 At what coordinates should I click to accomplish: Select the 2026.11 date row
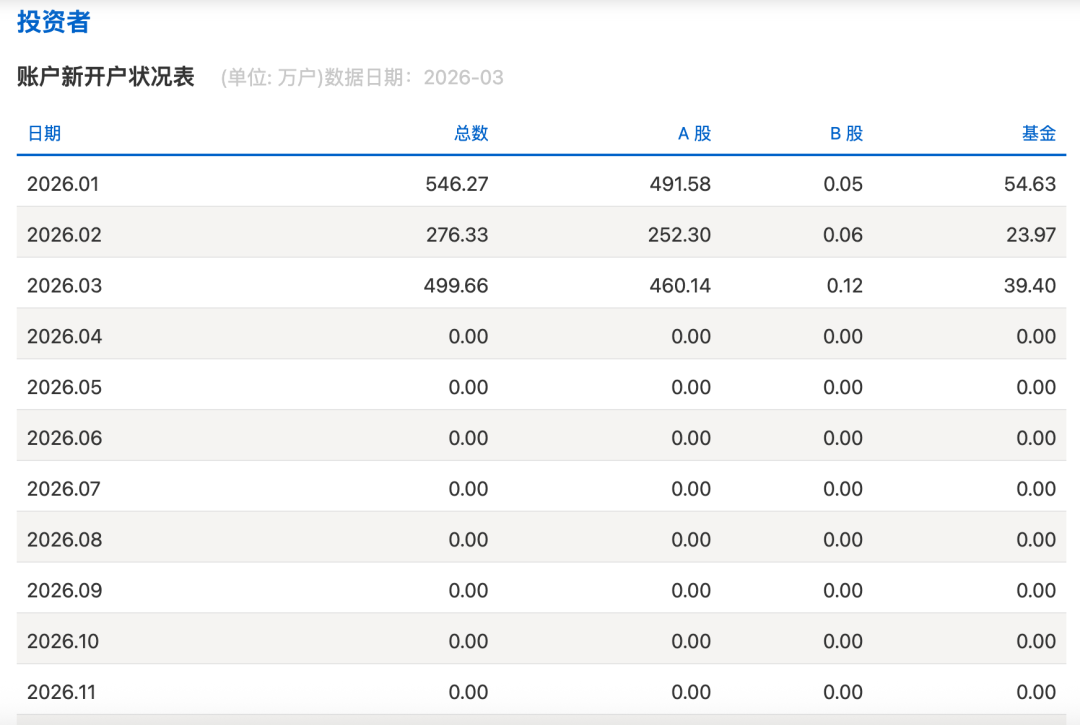click(62, 692)
